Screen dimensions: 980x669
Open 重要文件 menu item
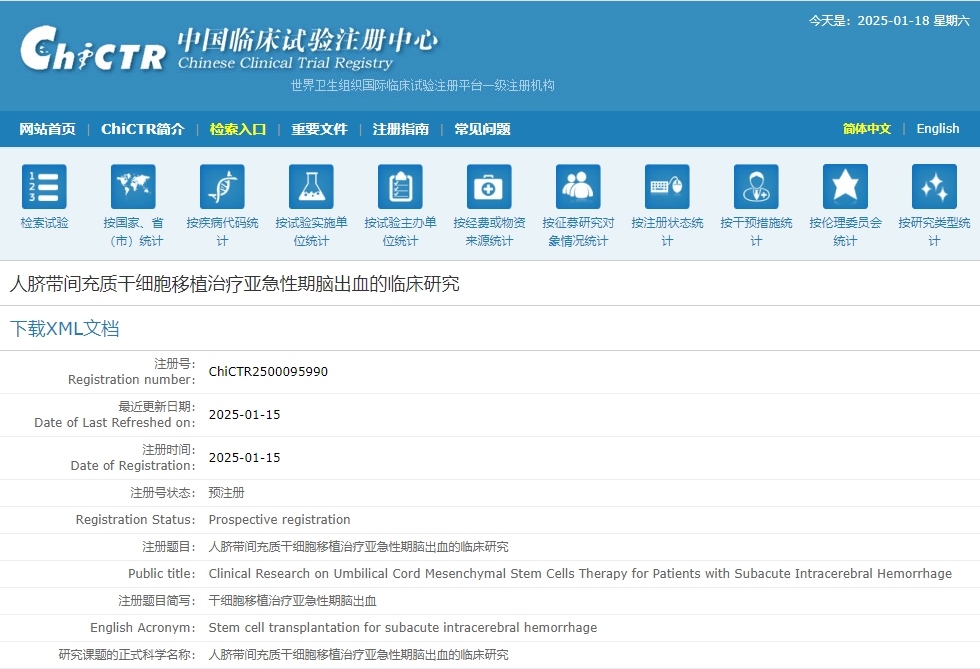point(319,129)
